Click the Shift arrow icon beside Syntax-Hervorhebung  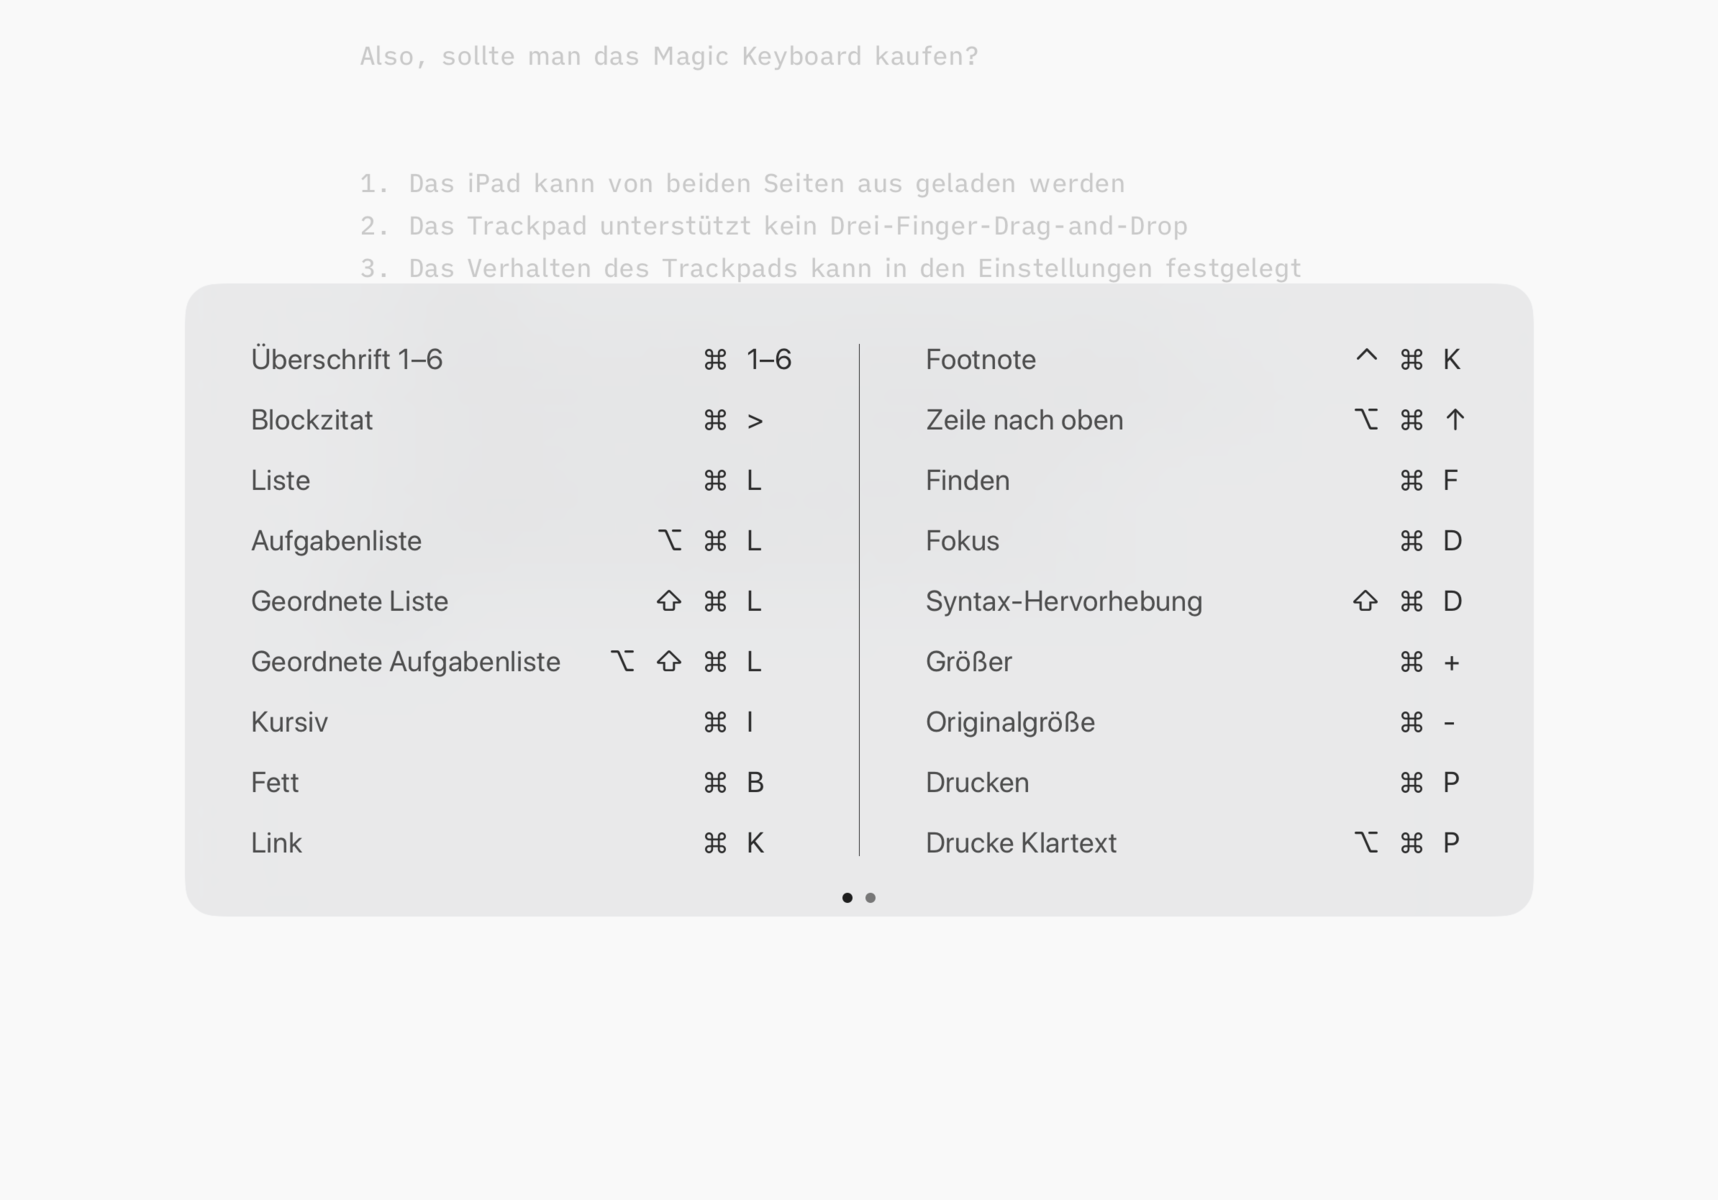[x=1365, y=601]
